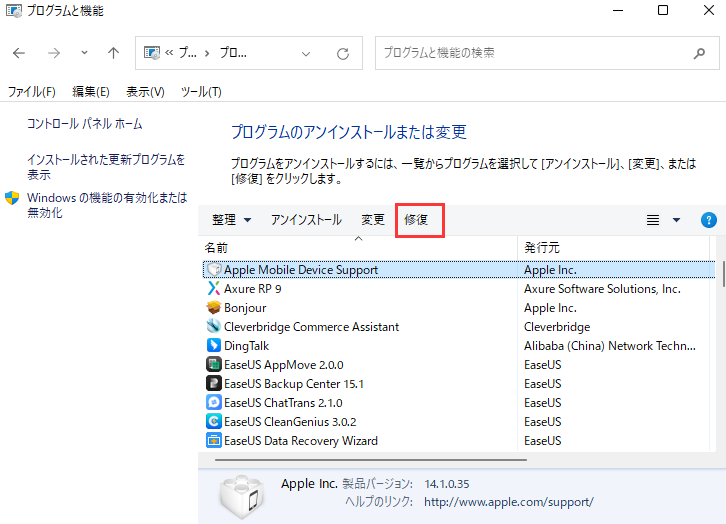
Task: Expand the view options dropdown arrow
Action: coord(676,220)
